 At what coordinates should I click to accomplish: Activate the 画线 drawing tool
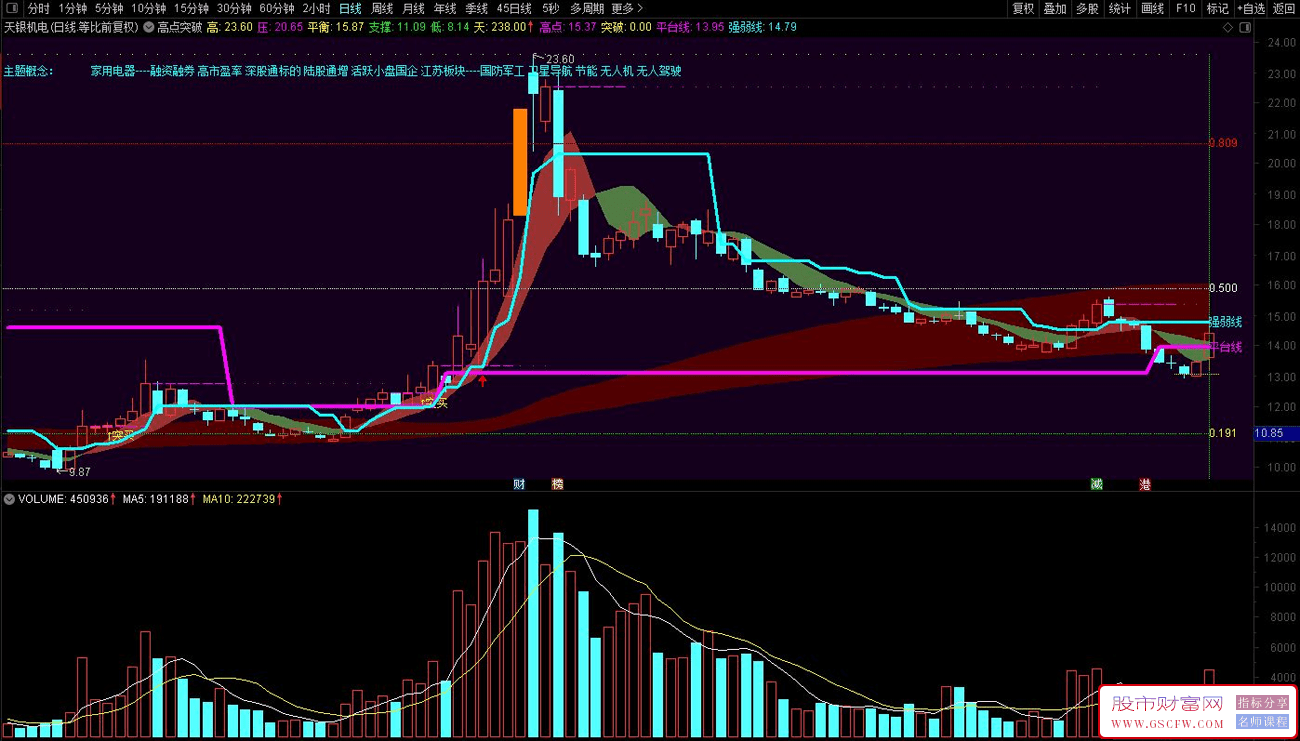point(1153,8)
